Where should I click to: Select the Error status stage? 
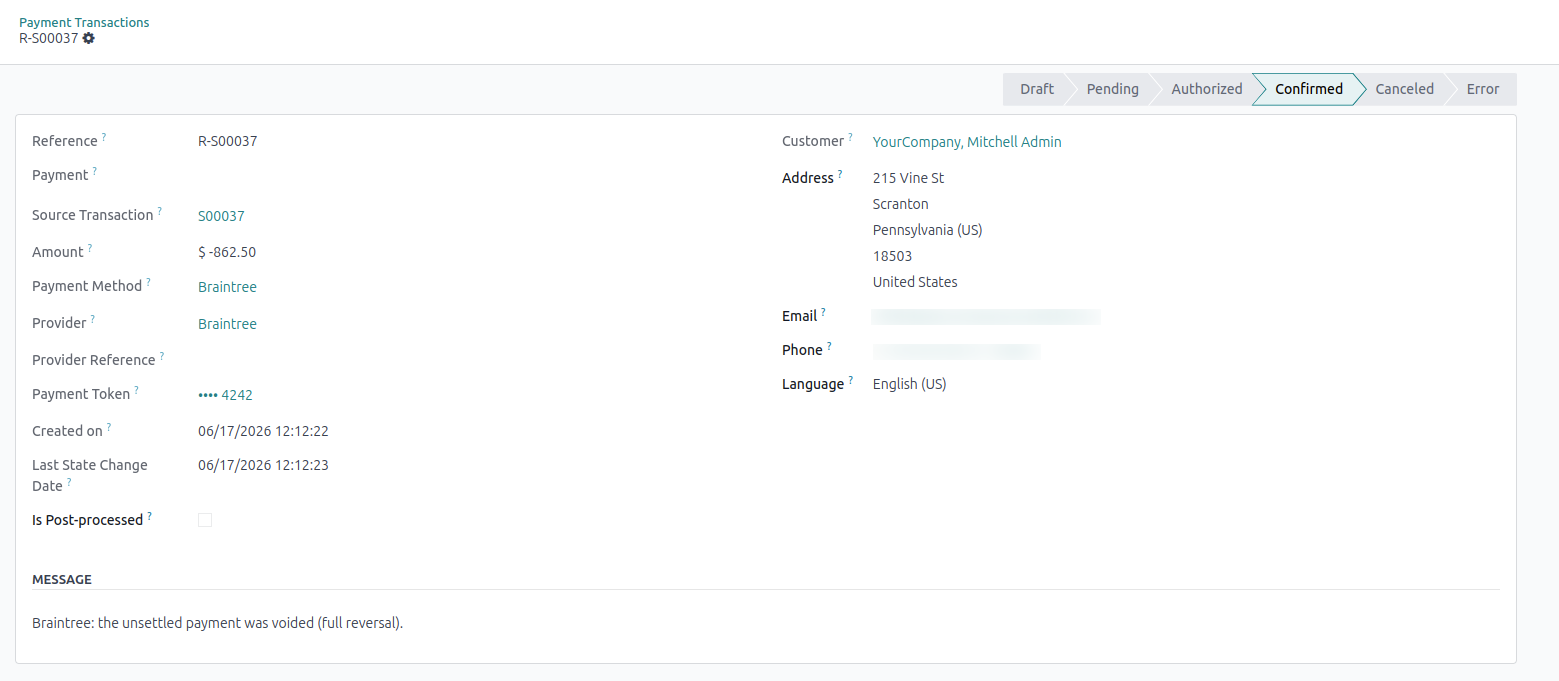point(1483,89)
